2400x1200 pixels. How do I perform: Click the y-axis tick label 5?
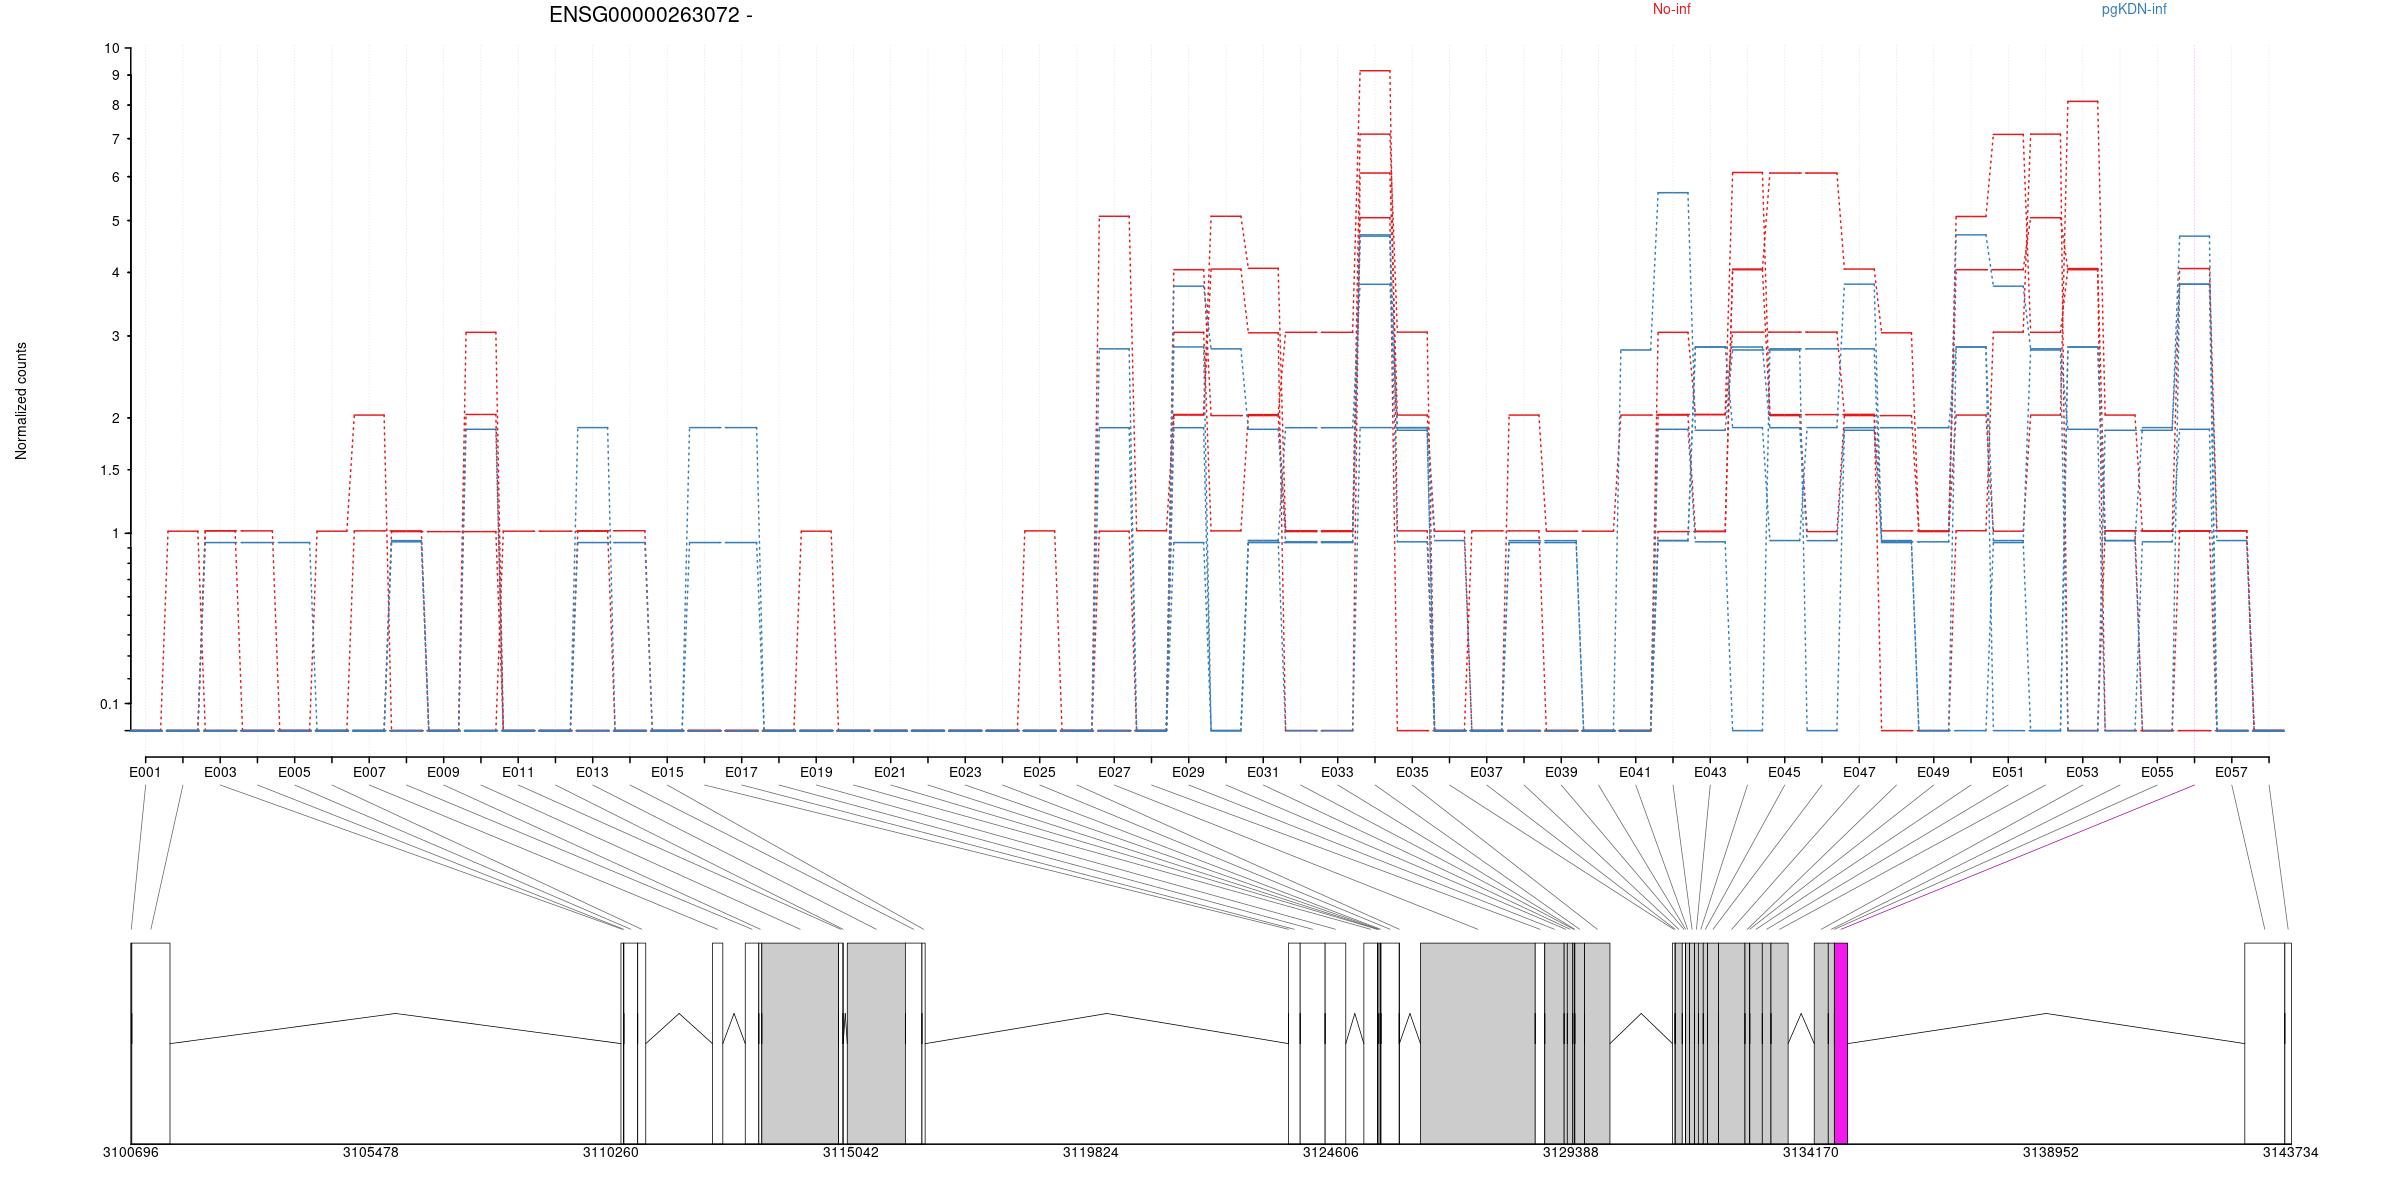point(115,221)
